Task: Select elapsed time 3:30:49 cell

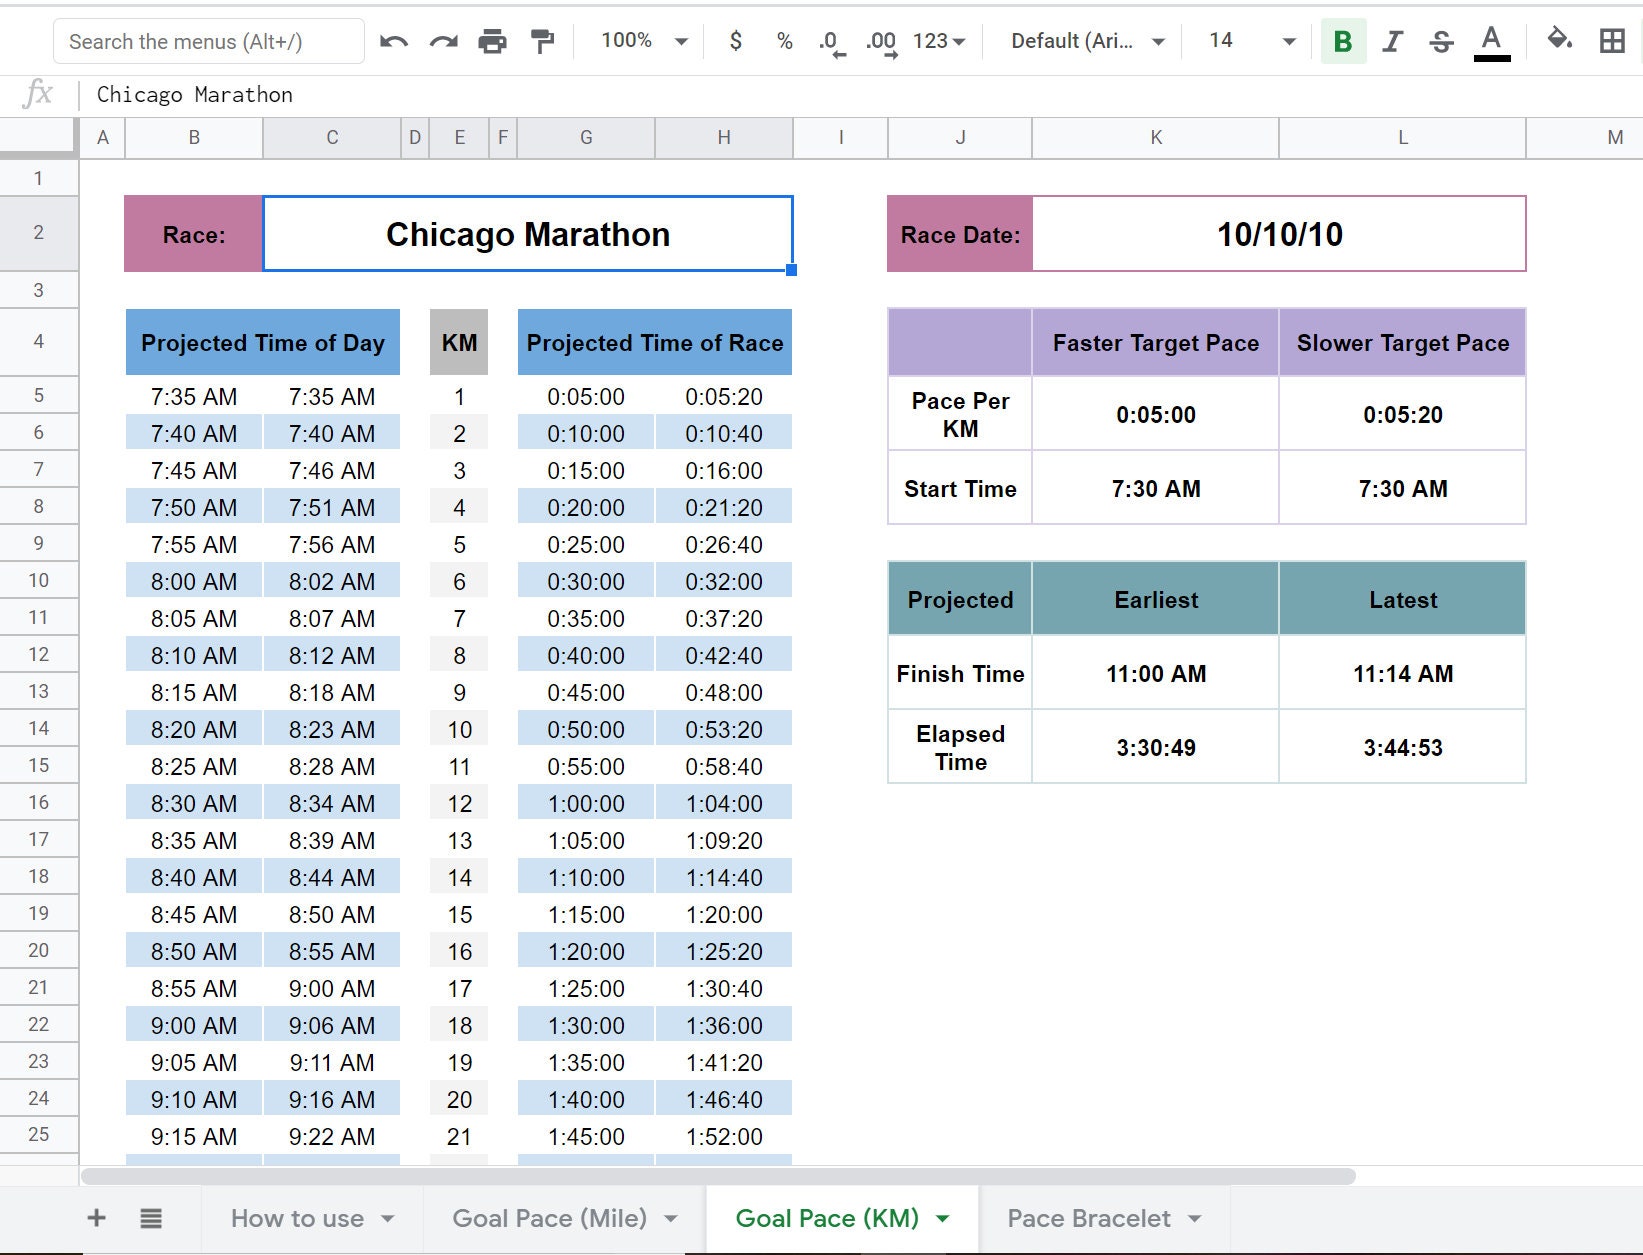Action: [1155, 747]
